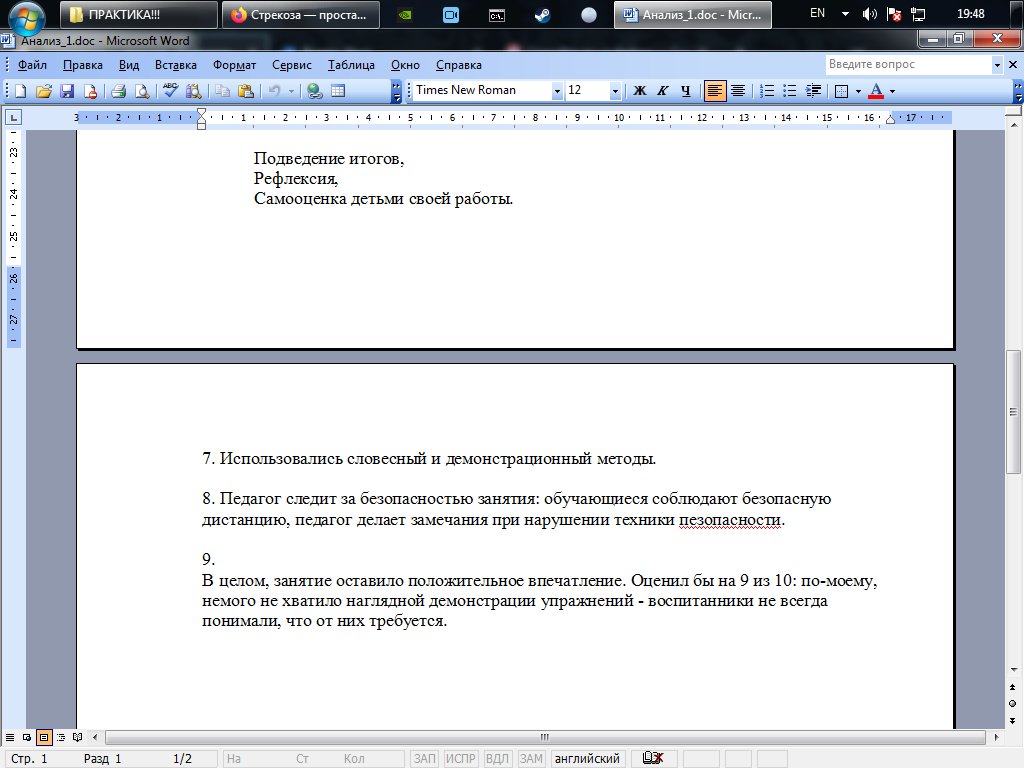Open the help question box dropdown arrow
1024x768 pixels.
click(997, 65)
